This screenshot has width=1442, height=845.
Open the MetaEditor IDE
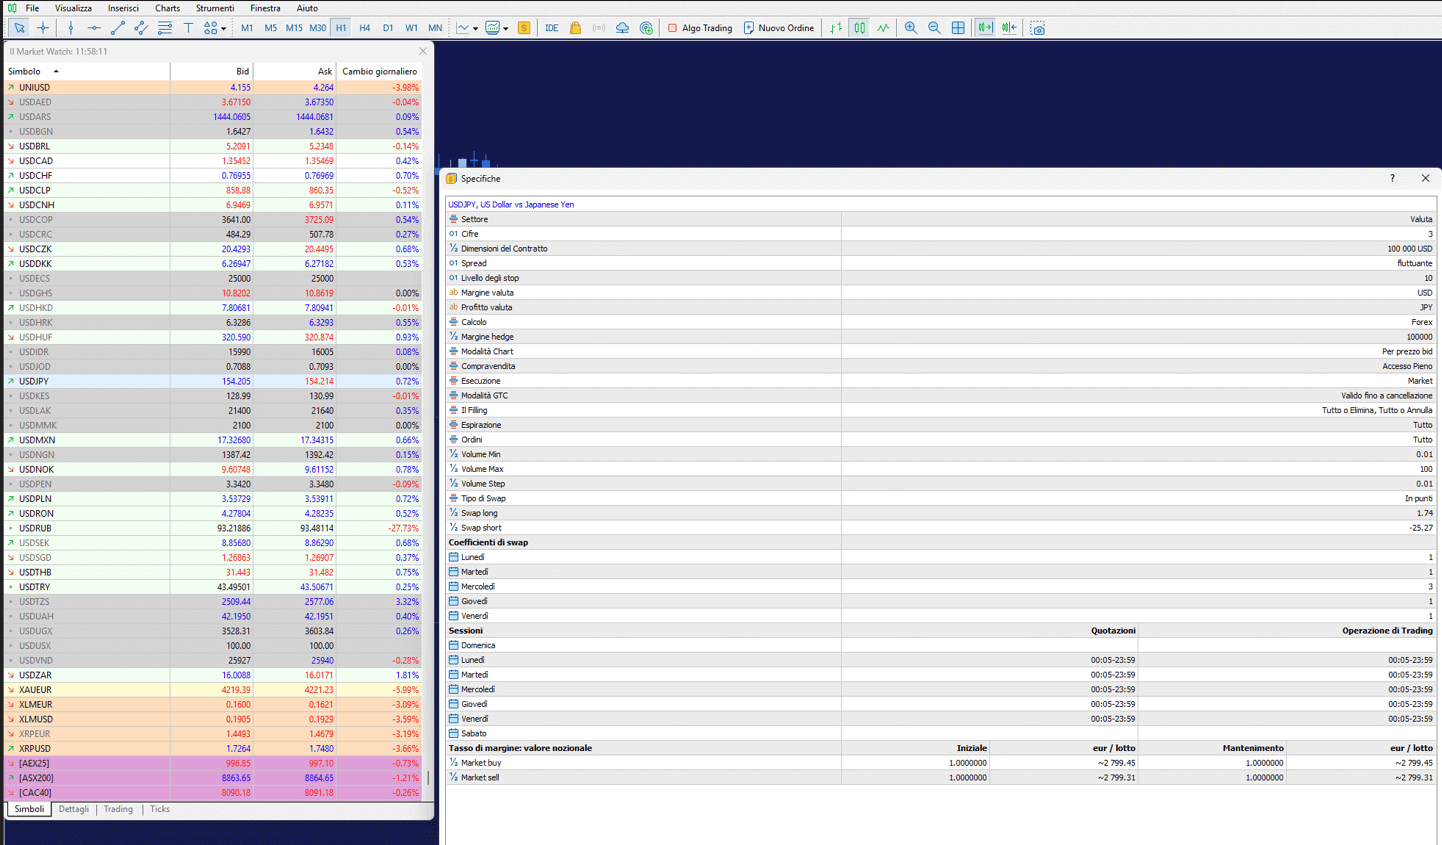(x=551, y=28)
